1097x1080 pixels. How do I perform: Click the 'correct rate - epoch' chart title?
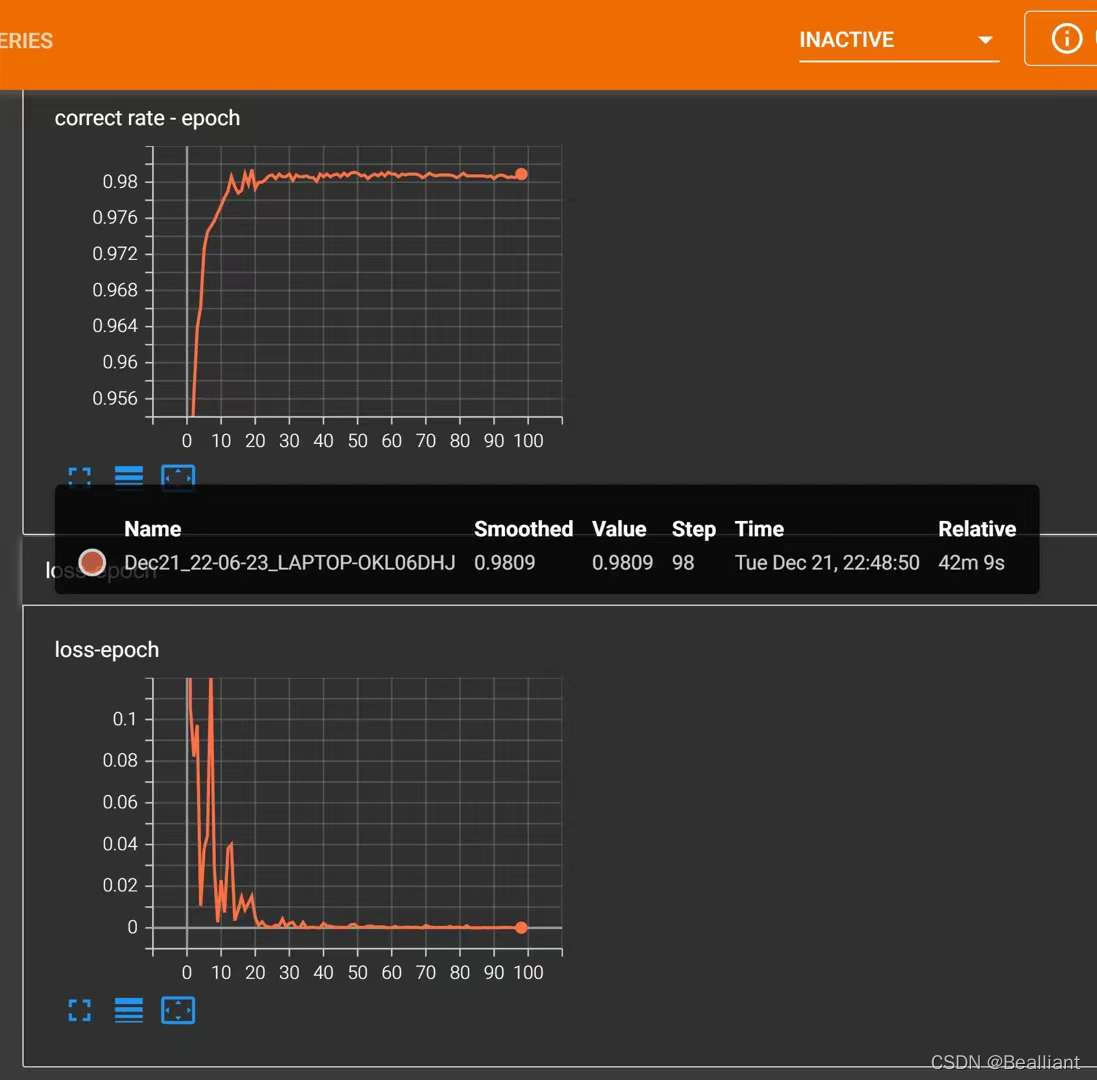coord(147,118)
